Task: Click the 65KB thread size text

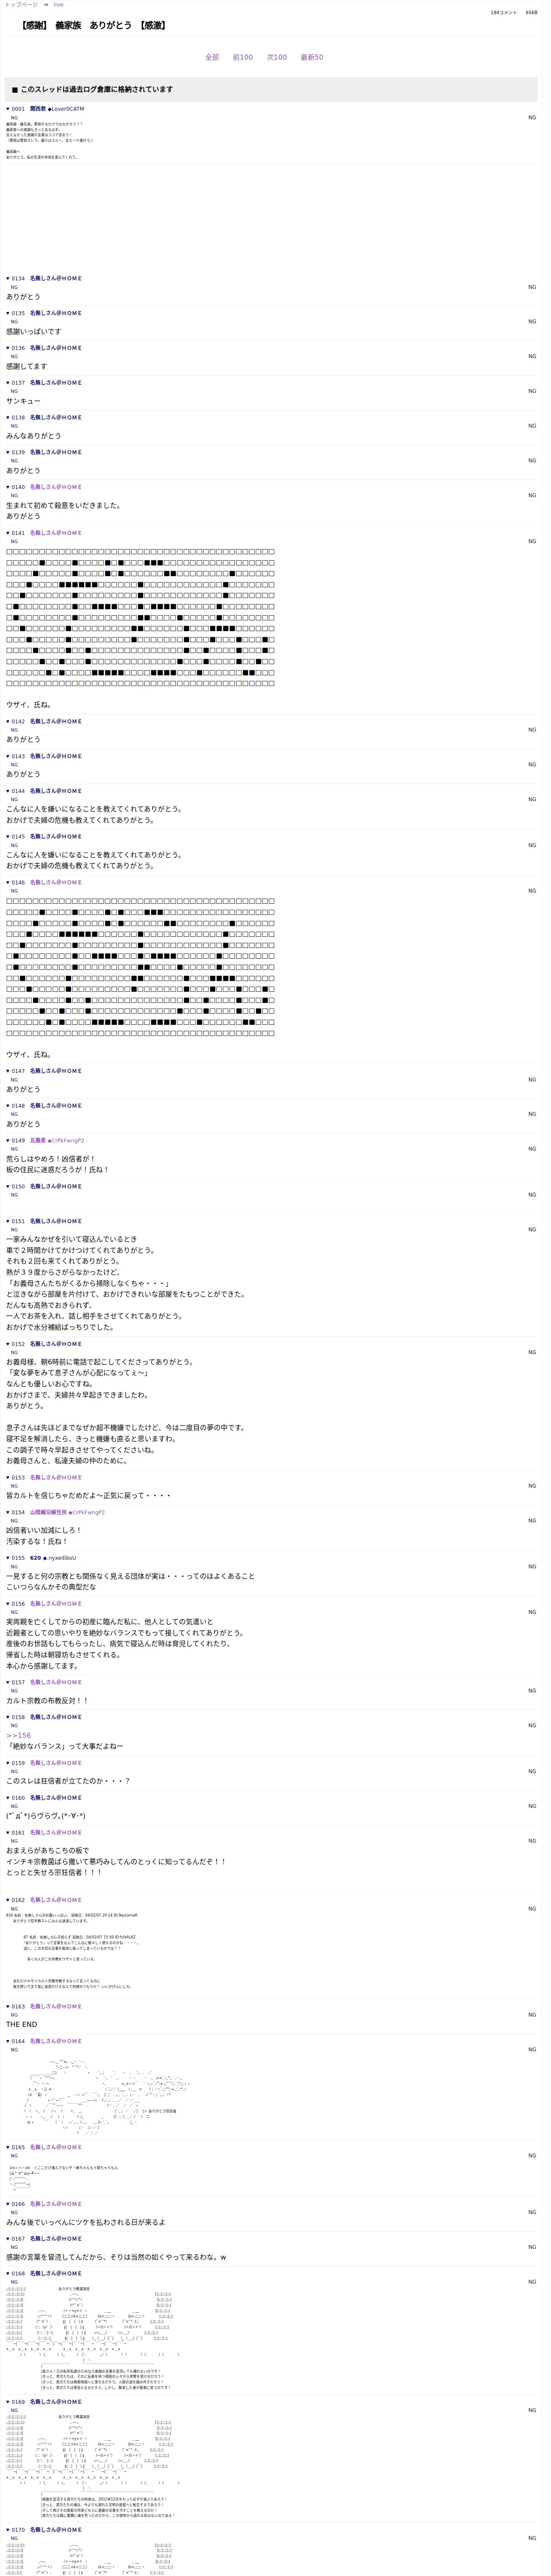Action: 532,13
